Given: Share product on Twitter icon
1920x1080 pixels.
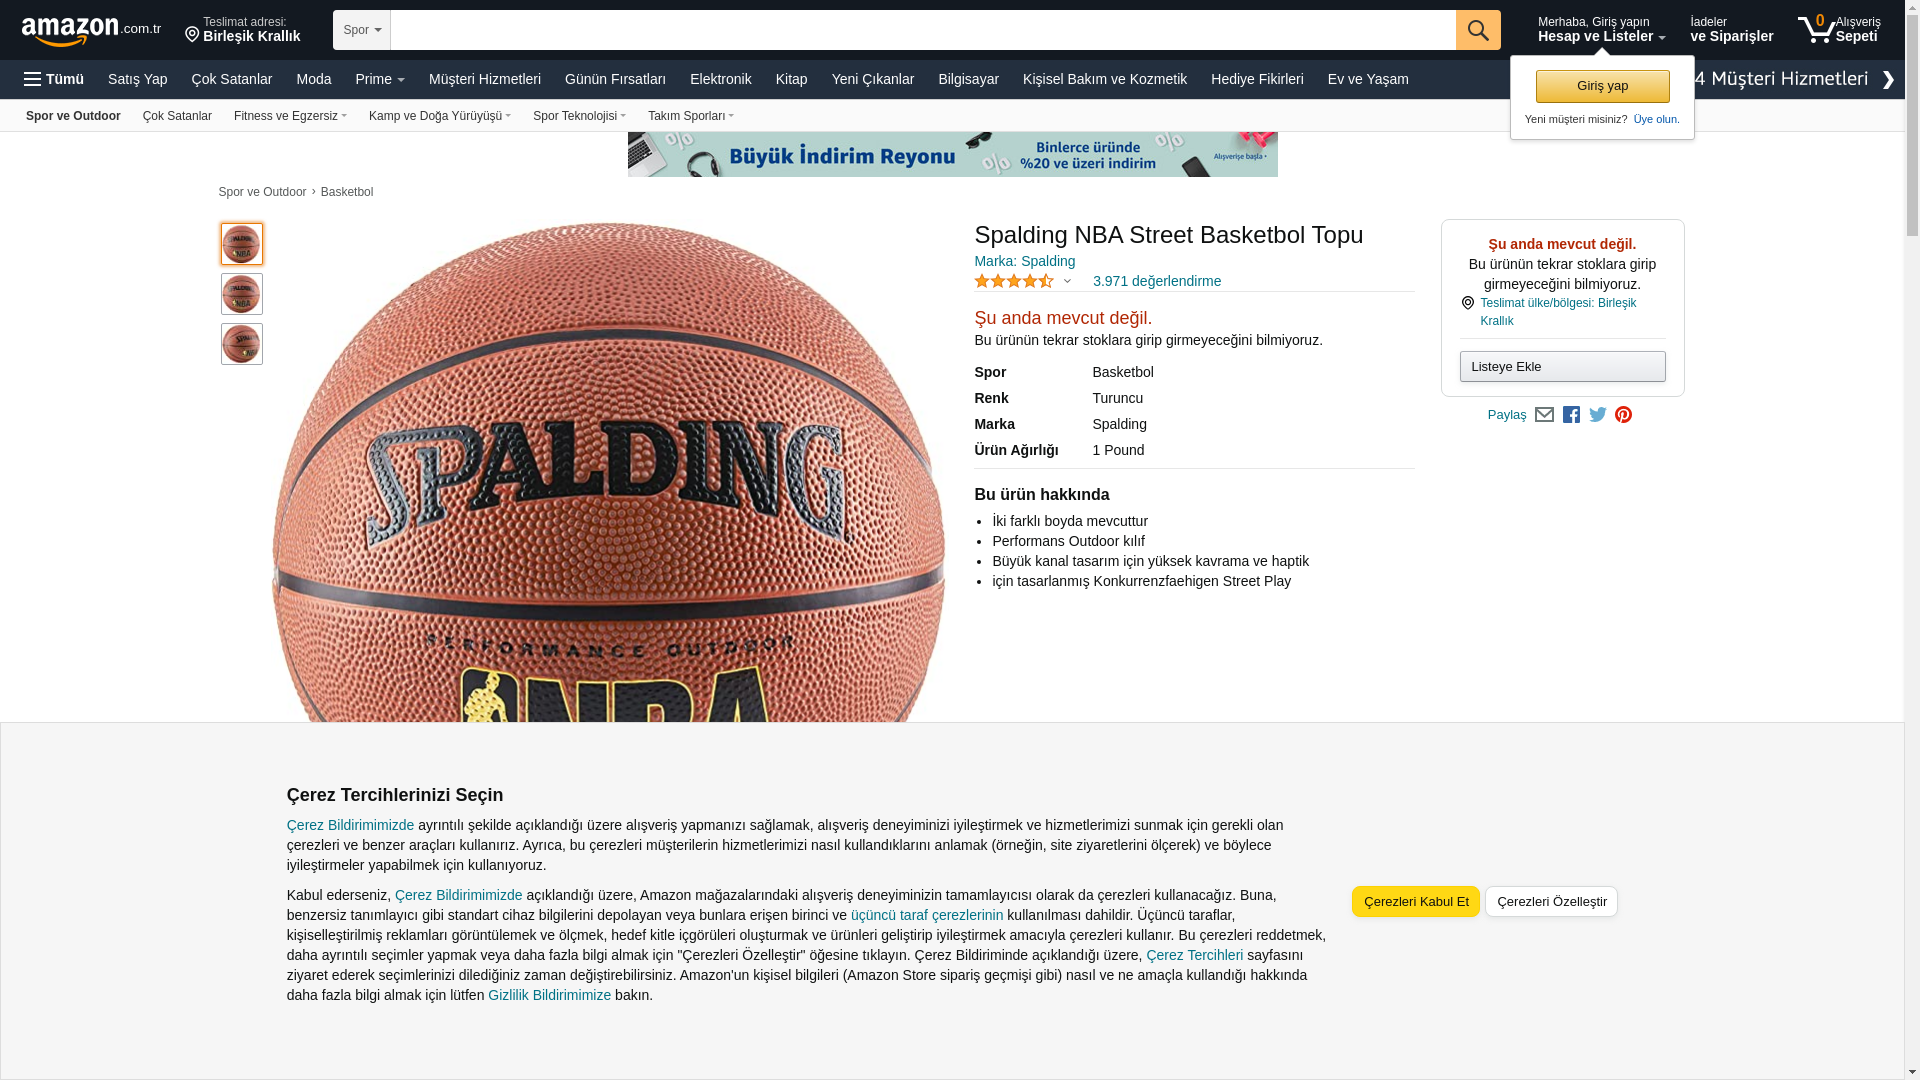Looking at the screenshot, I should click(x=1598, y=415).
